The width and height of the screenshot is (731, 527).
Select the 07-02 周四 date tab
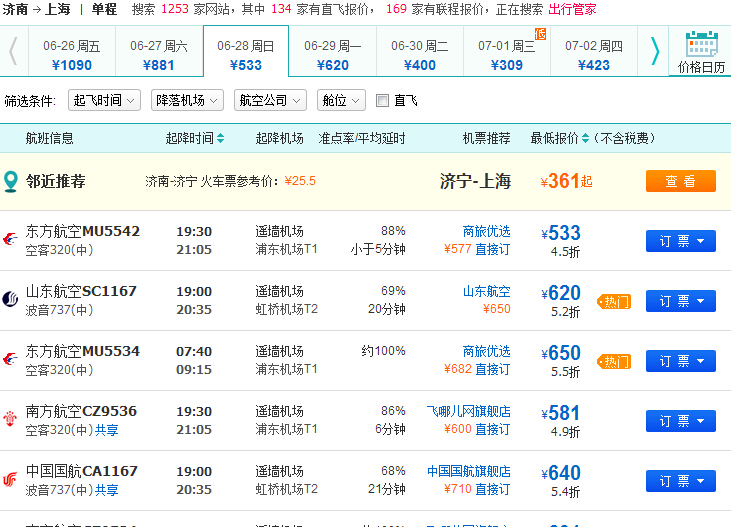(594, 51)
